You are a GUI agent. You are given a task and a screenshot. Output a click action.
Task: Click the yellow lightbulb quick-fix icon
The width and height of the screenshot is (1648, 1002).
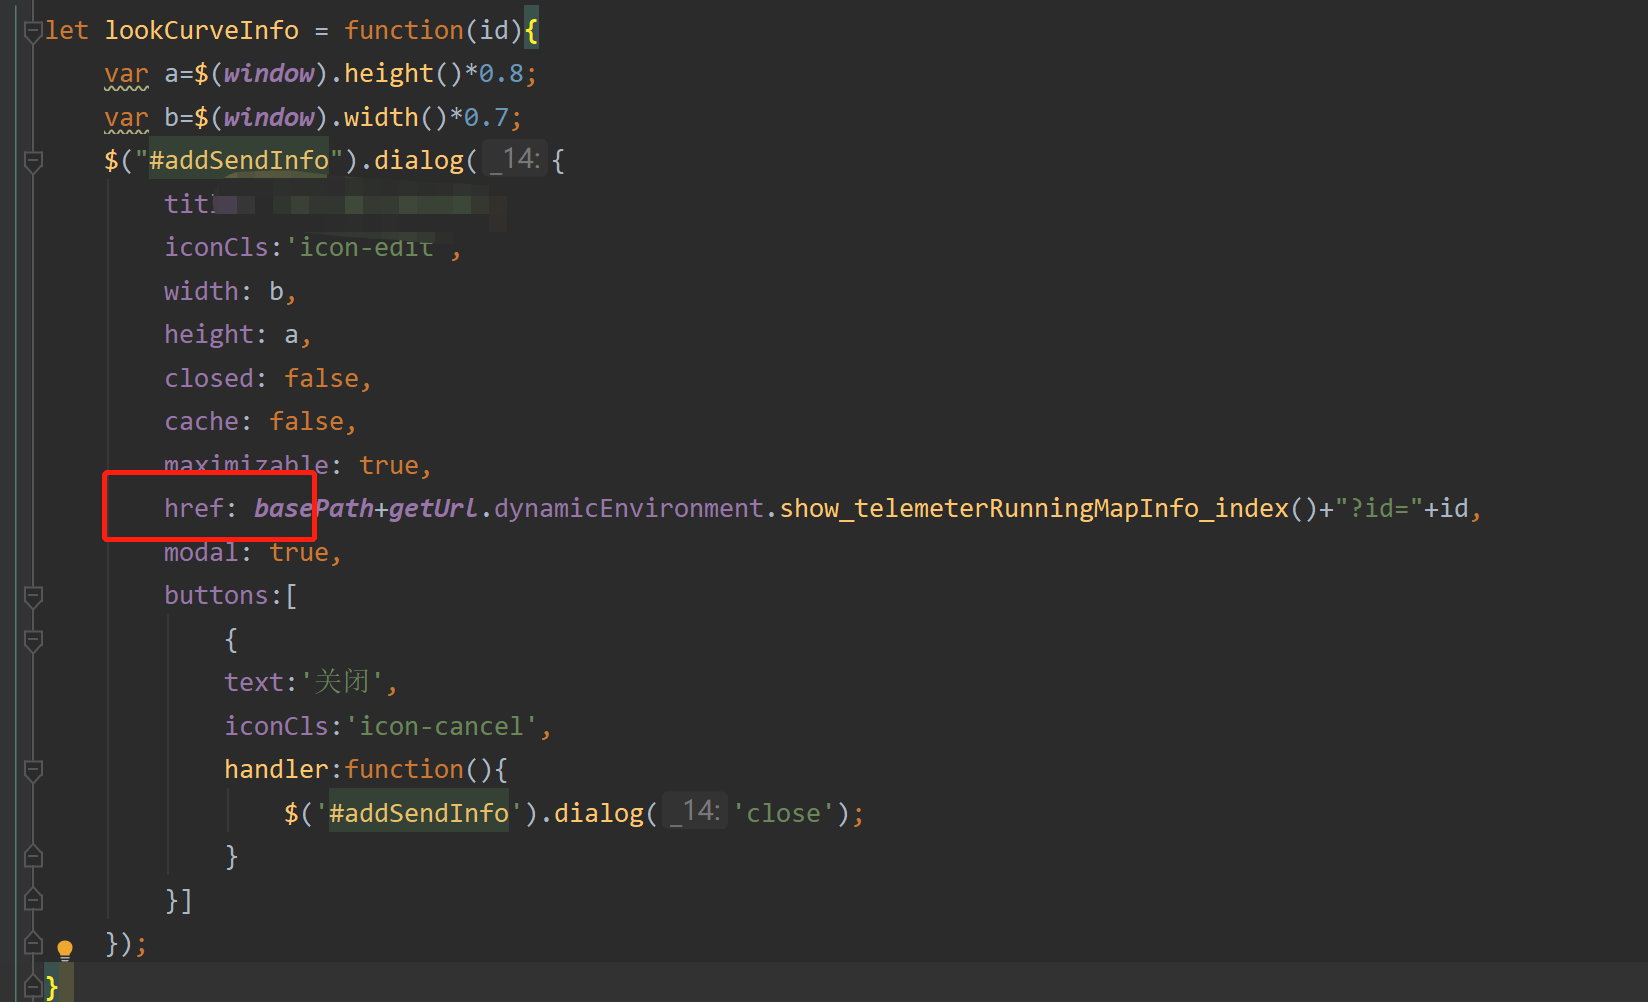pyautogui.click(x=65, y=948)
